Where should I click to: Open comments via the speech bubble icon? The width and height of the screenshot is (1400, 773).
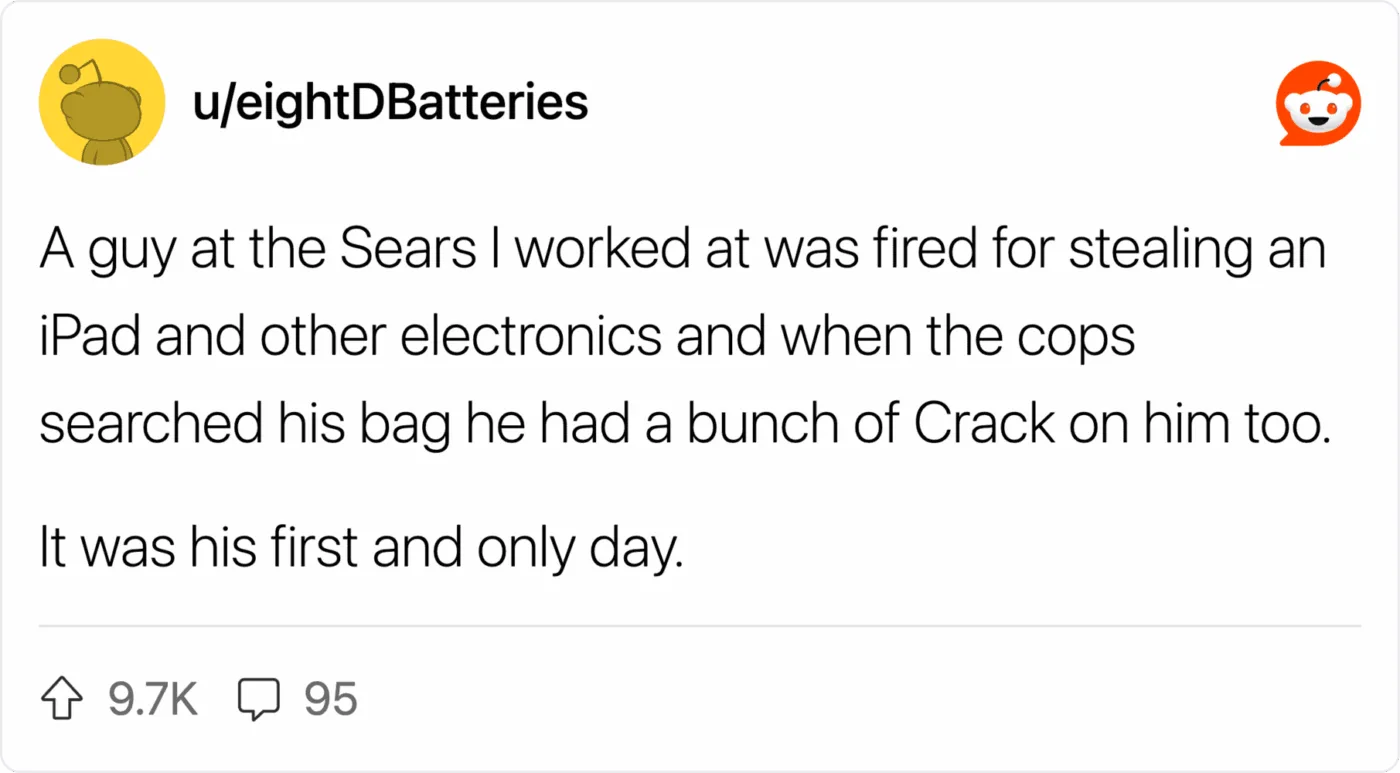tap(259, 700)
